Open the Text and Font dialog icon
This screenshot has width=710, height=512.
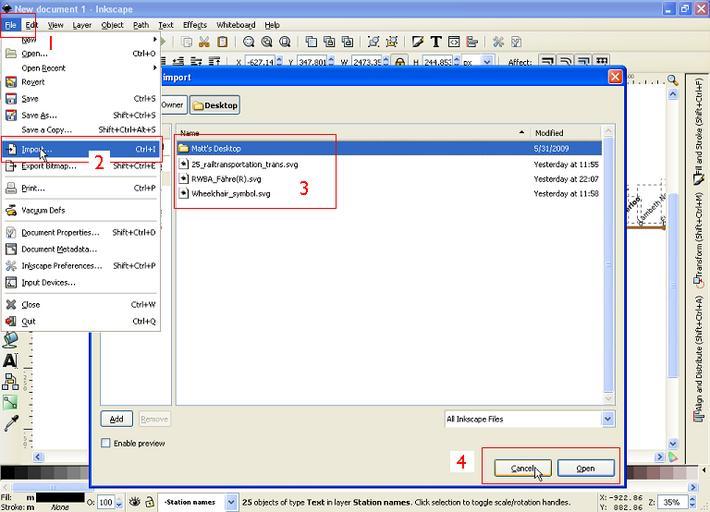coord(436,42)
